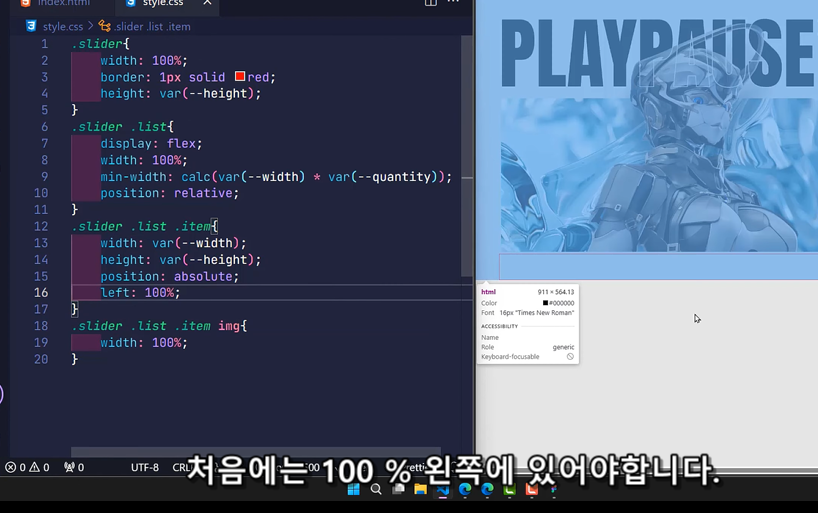Click 'height: var(--height);' on line 4
818x513 pixels.
click(x=181, y=93)
